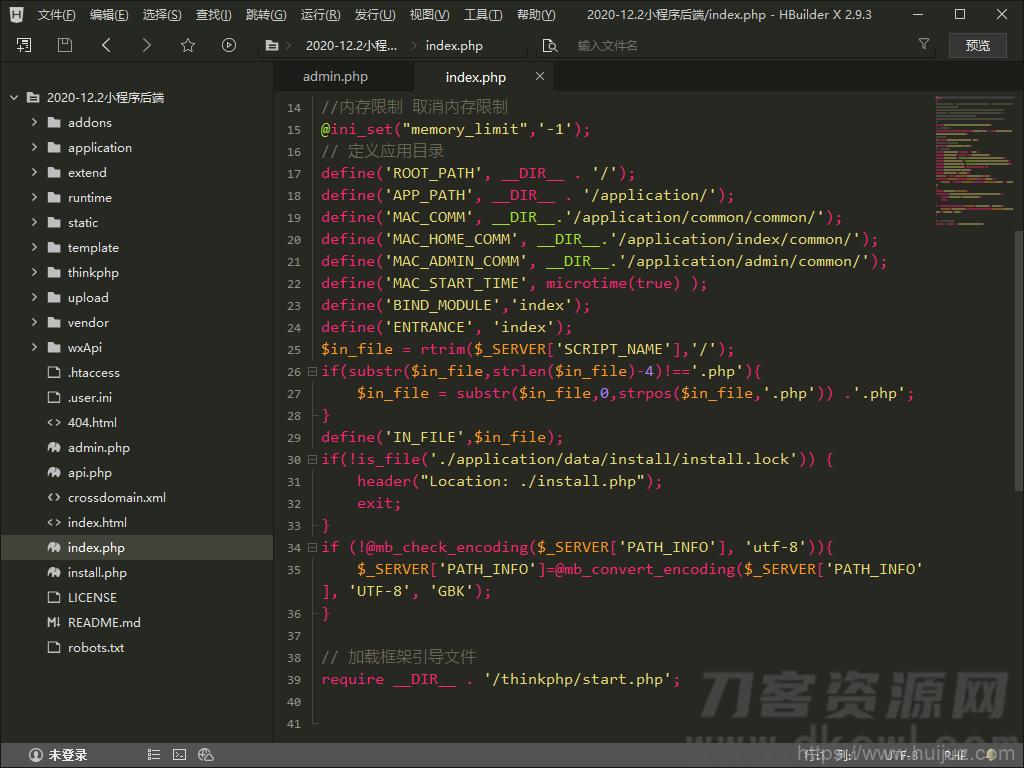Open the 工具(T) menu
This screenshot has height=768, width=1024.
[x=483, y=14]
